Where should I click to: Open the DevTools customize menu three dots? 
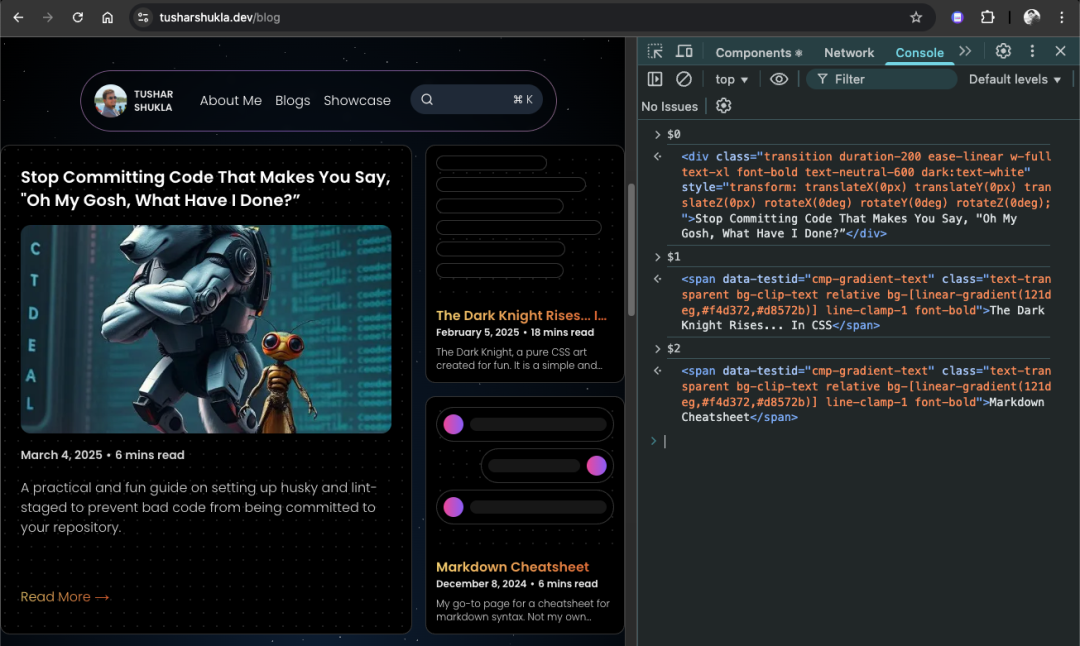tap(1032, 51)
